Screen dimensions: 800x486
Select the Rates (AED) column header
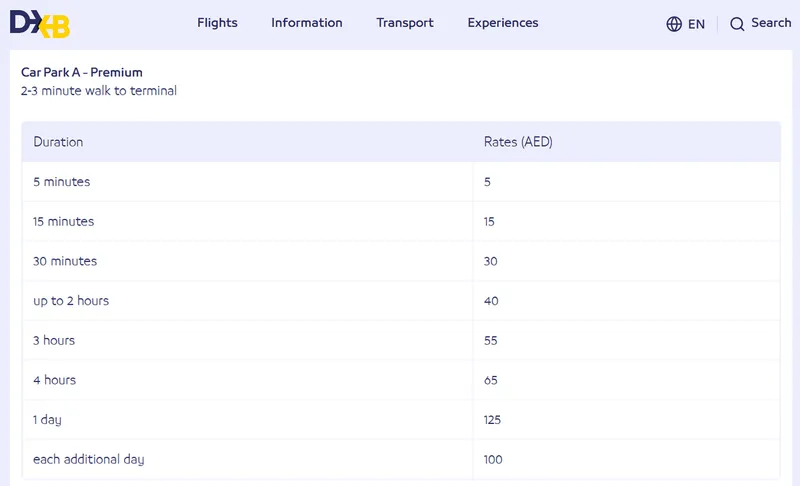(518, 142)
